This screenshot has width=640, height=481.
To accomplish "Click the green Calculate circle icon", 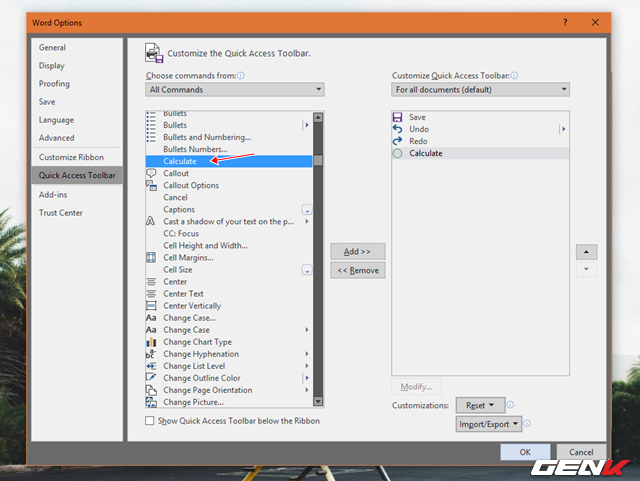I will pos(397,154).
